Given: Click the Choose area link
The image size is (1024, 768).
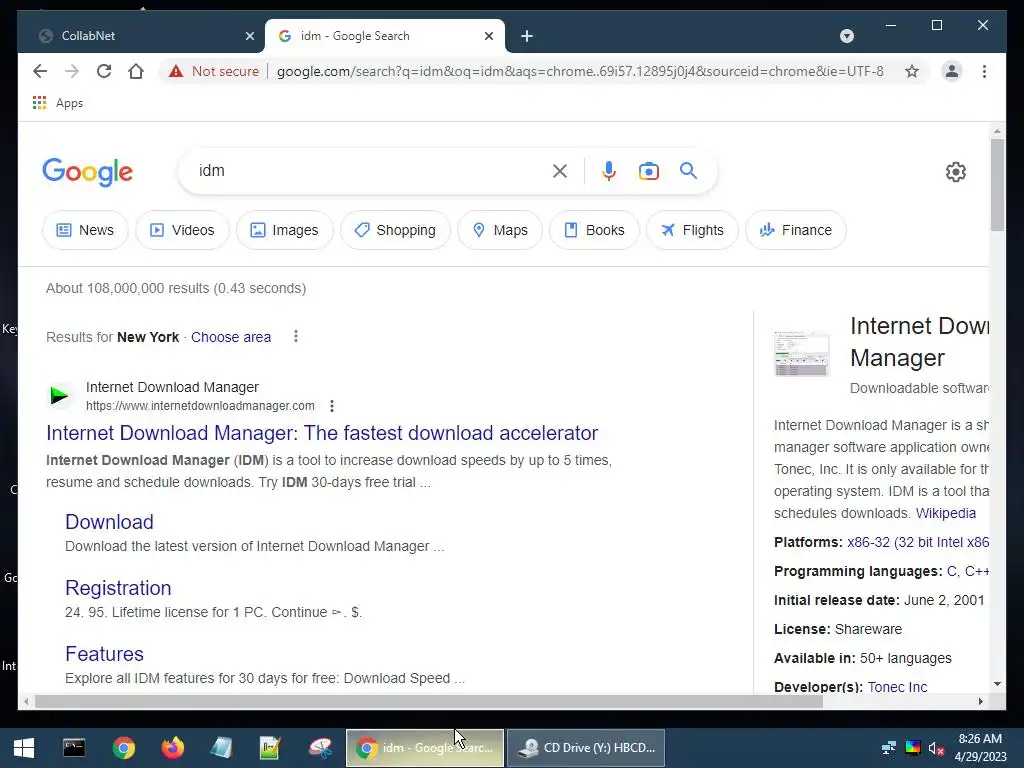Looking at the screenshot, I should click(231, 337).
